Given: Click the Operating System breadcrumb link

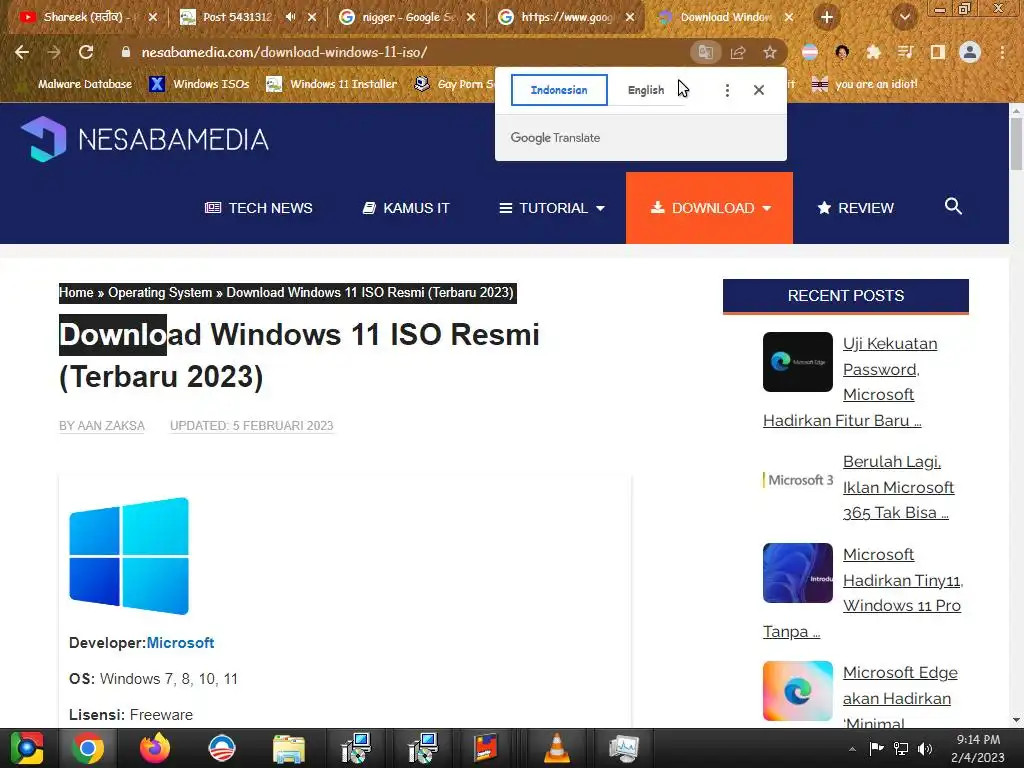Looking at the screenshot, I should click(x=160, y=293).
